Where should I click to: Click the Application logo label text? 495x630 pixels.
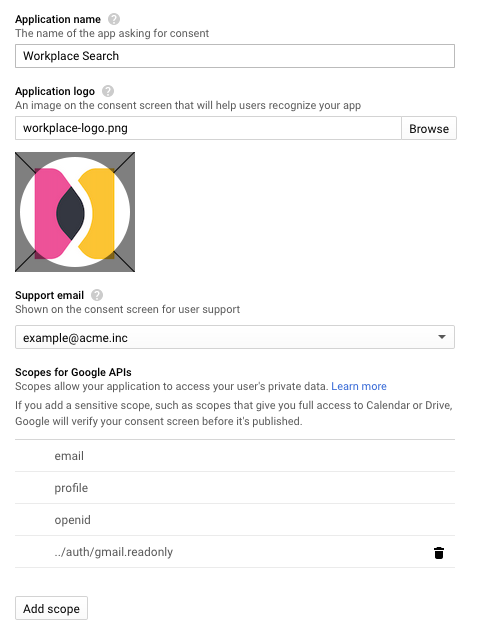55,91
